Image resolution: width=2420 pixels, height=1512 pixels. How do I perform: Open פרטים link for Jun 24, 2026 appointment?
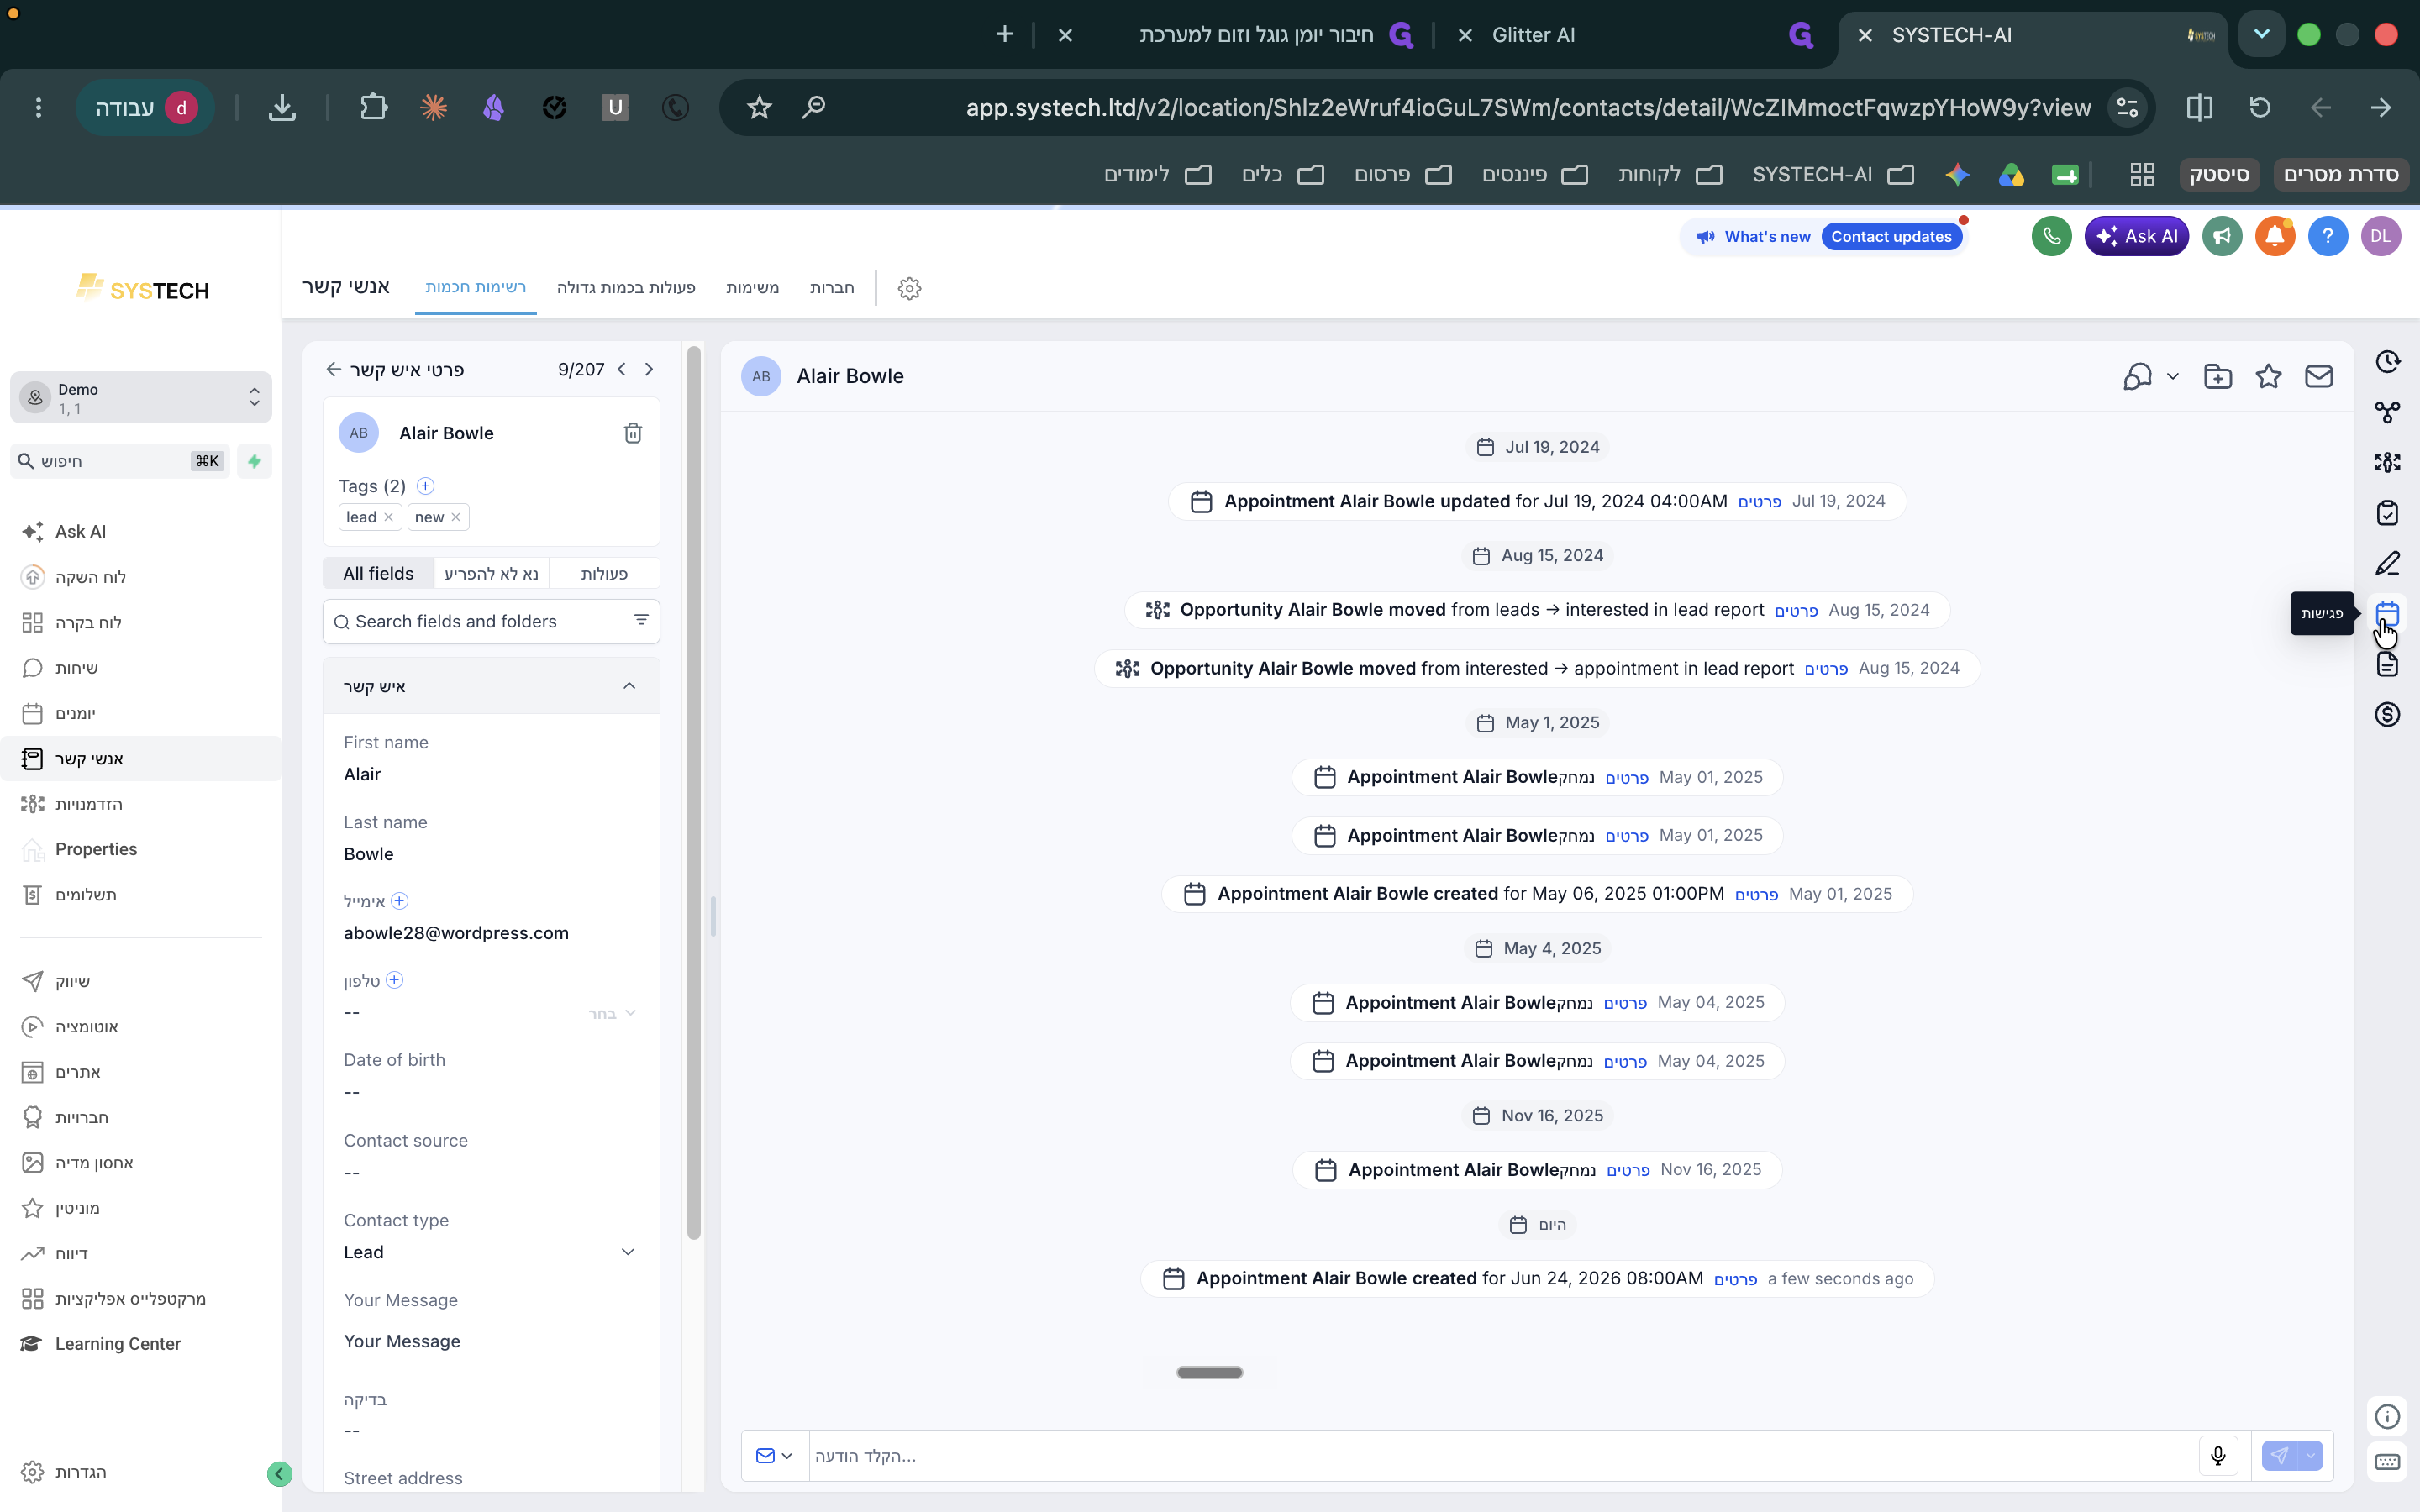(1735, 1279)
